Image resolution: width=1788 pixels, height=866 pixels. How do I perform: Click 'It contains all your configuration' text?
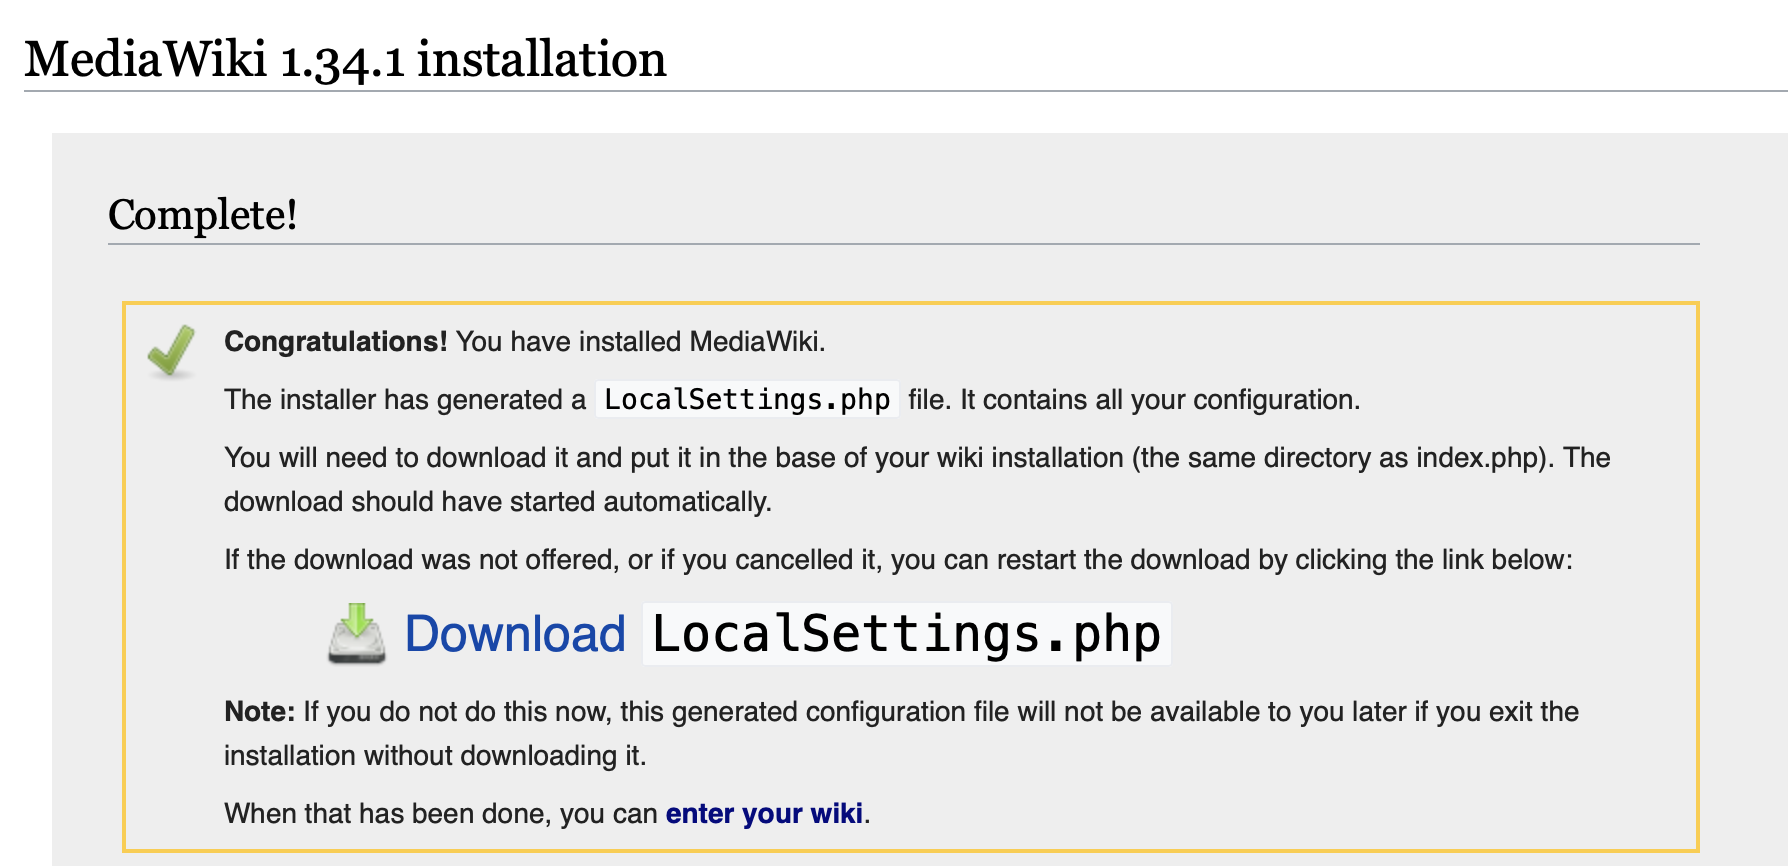(1160, 399)
